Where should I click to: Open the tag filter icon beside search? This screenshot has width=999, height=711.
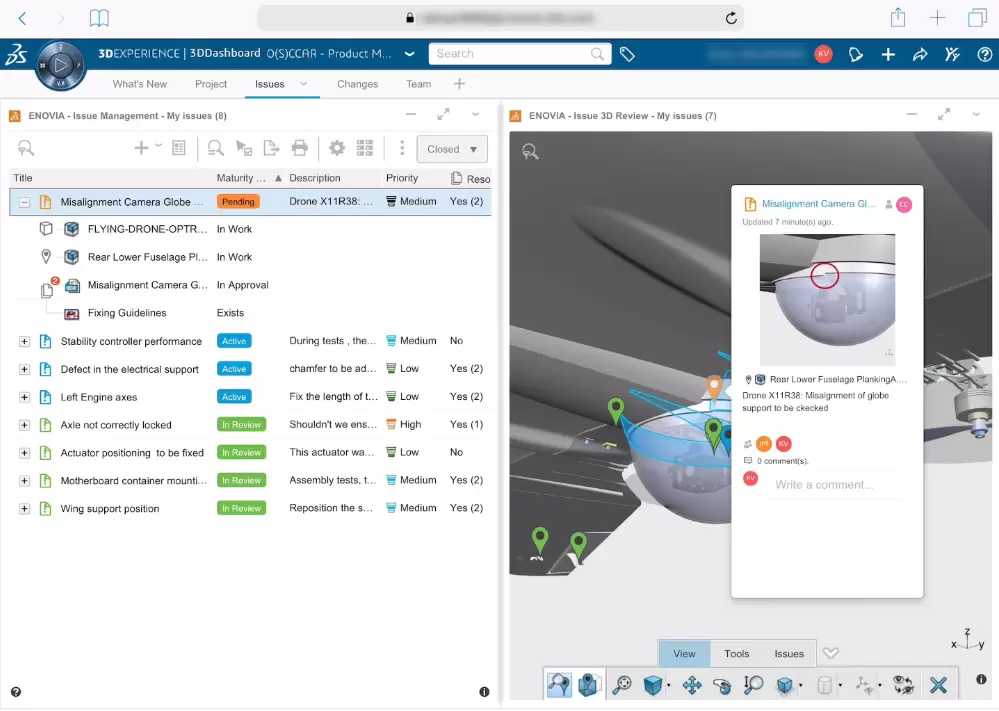coord(628,54)
